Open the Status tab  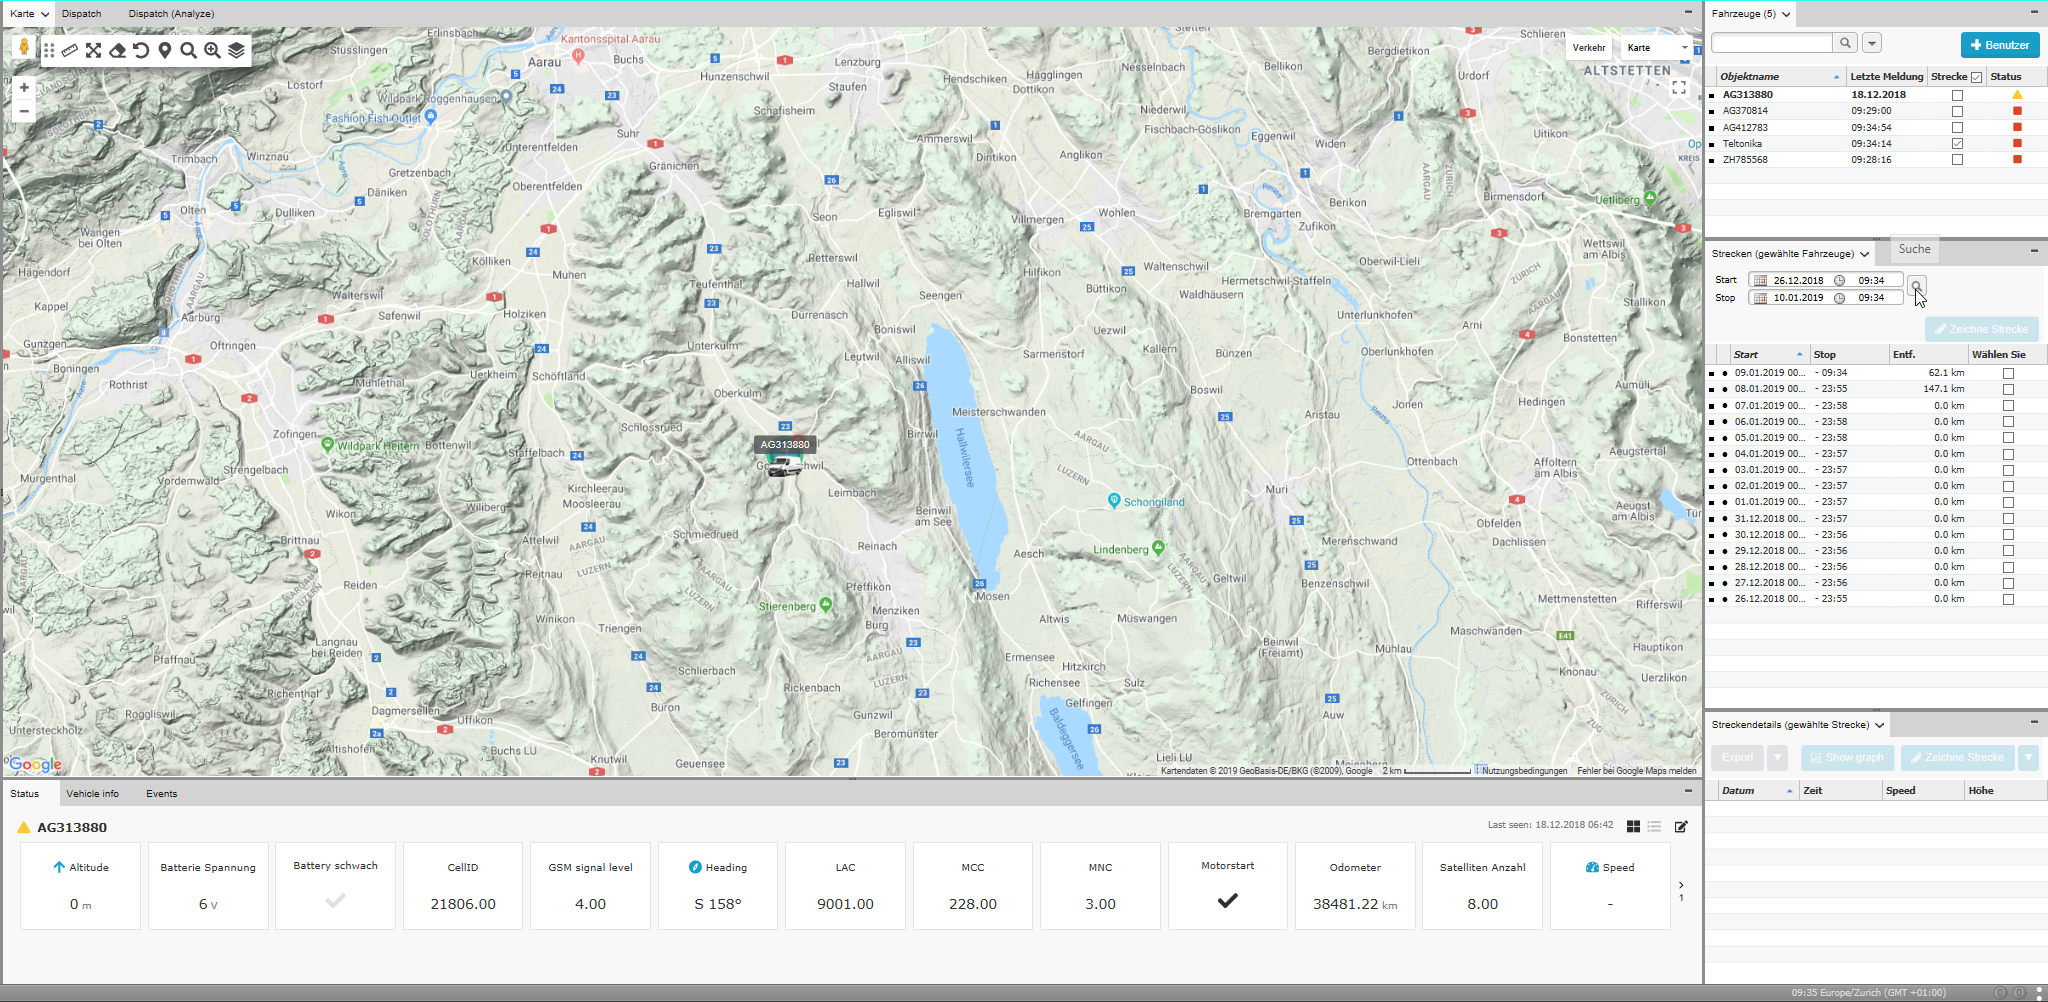25,794
